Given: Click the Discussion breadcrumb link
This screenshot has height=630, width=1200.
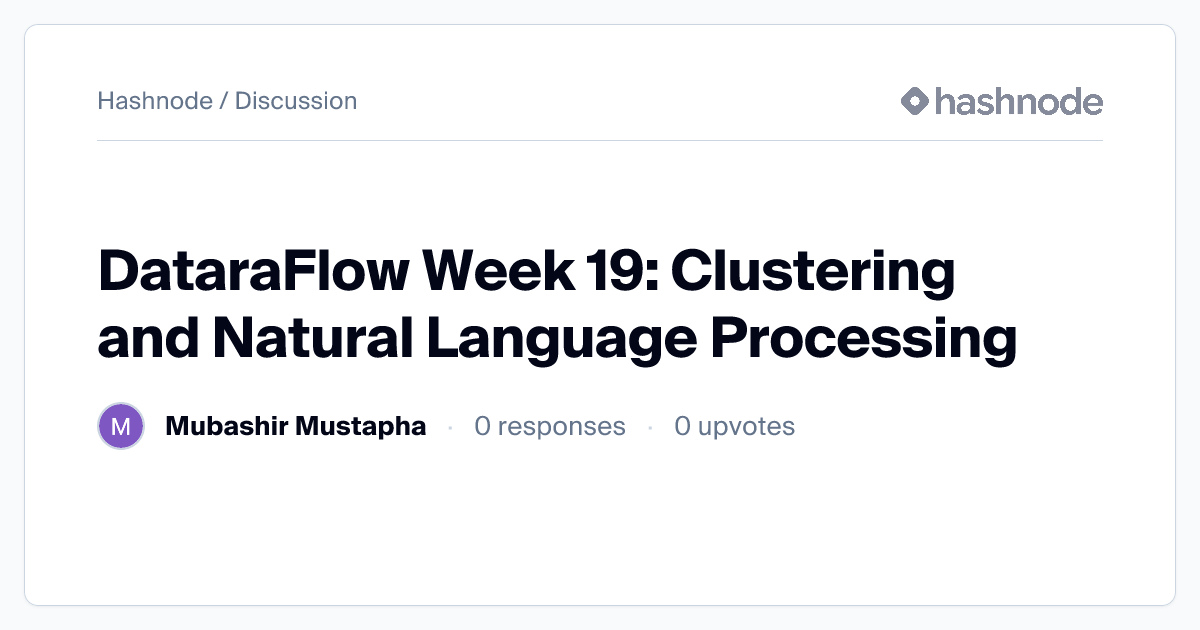Looking at the screenshot, I should click(x=296, y=101).
